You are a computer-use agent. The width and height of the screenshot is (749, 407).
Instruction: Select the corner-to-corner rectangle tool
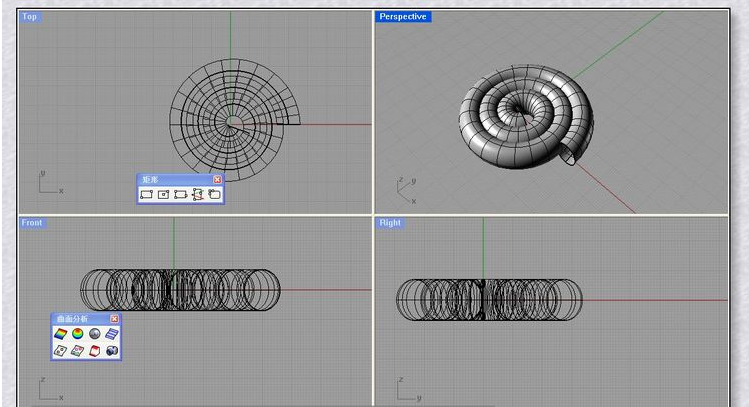click(147, 194)
